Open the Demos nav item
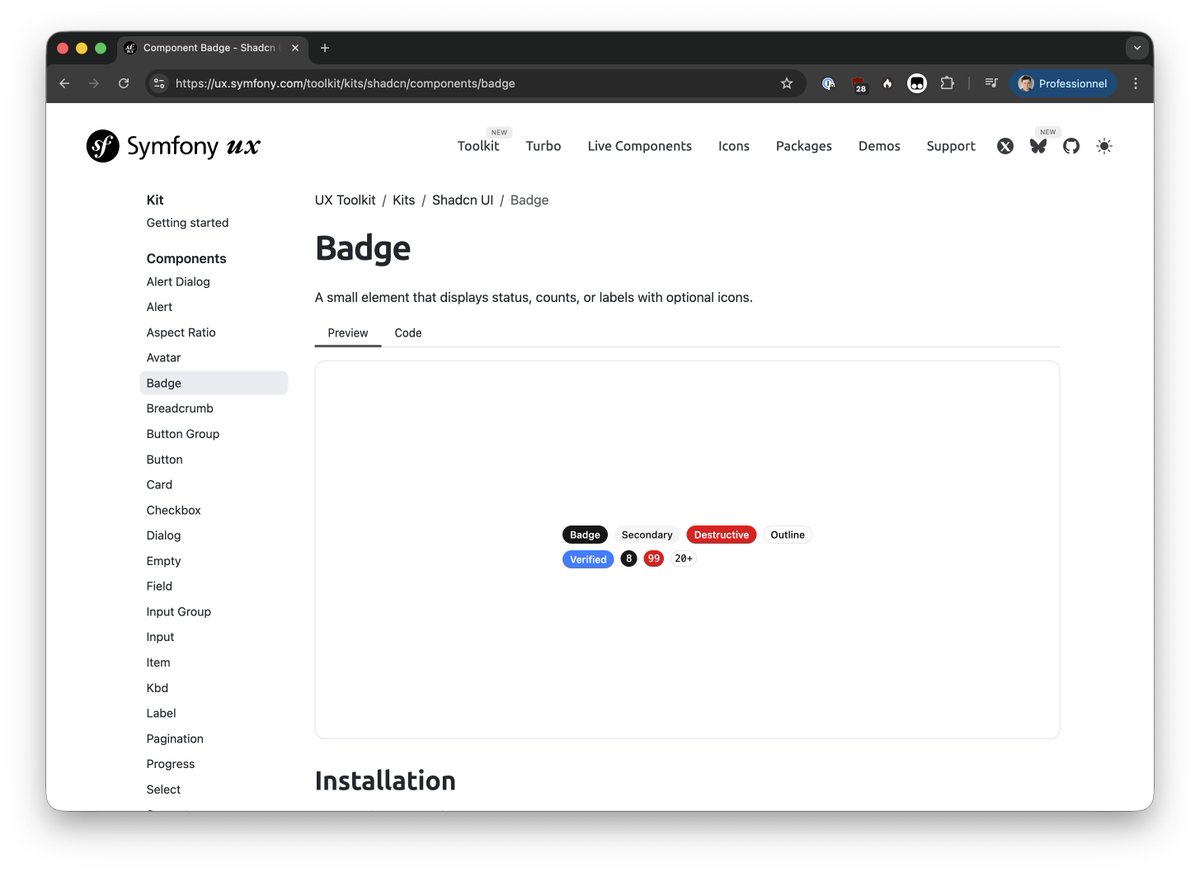 tap(879, 146)
